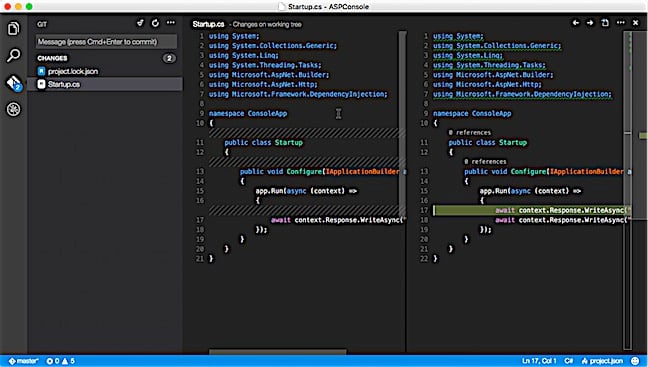Change the C# language mode in the status bar

click(x=569, y=361)
